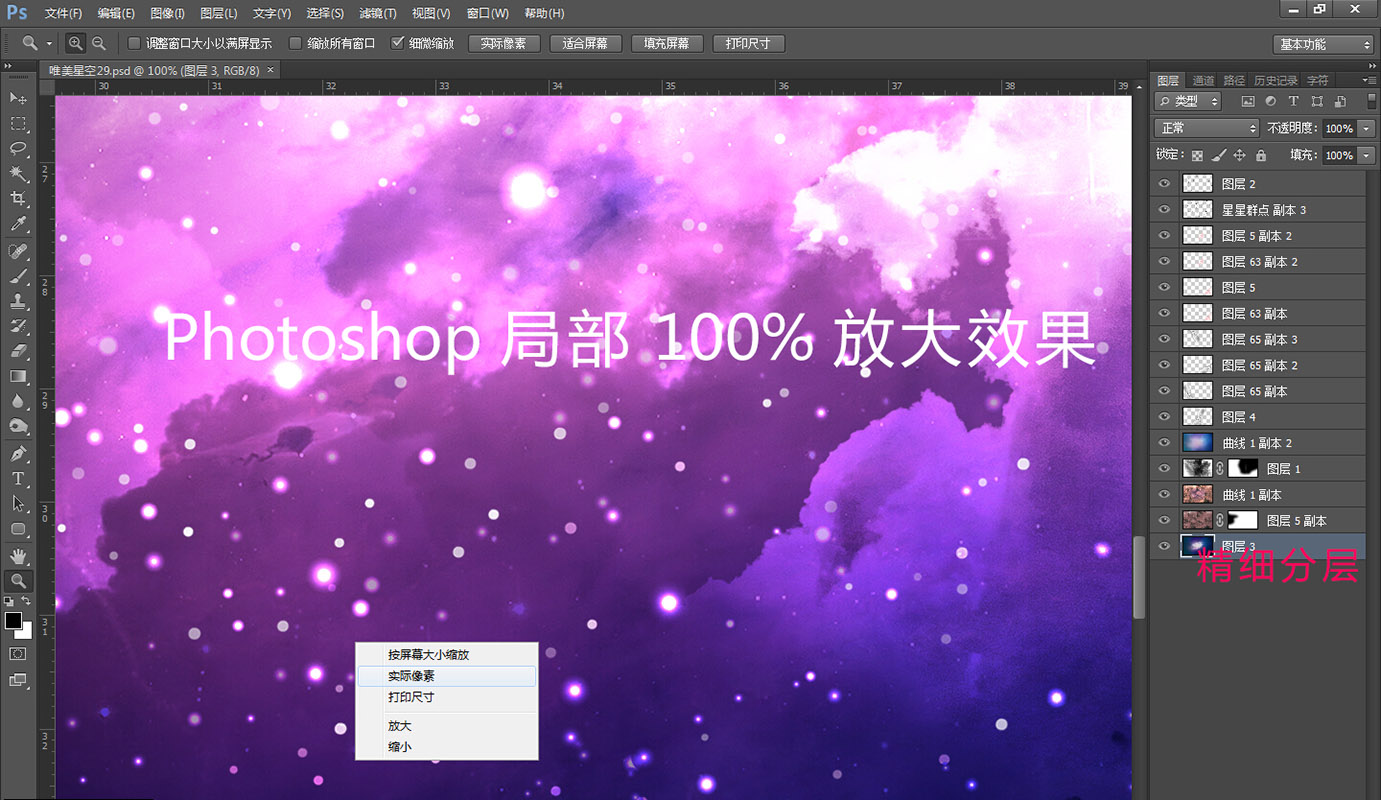Click the screen mode icon
Viewport: 1381px width, 800px height.
(18, 680)
